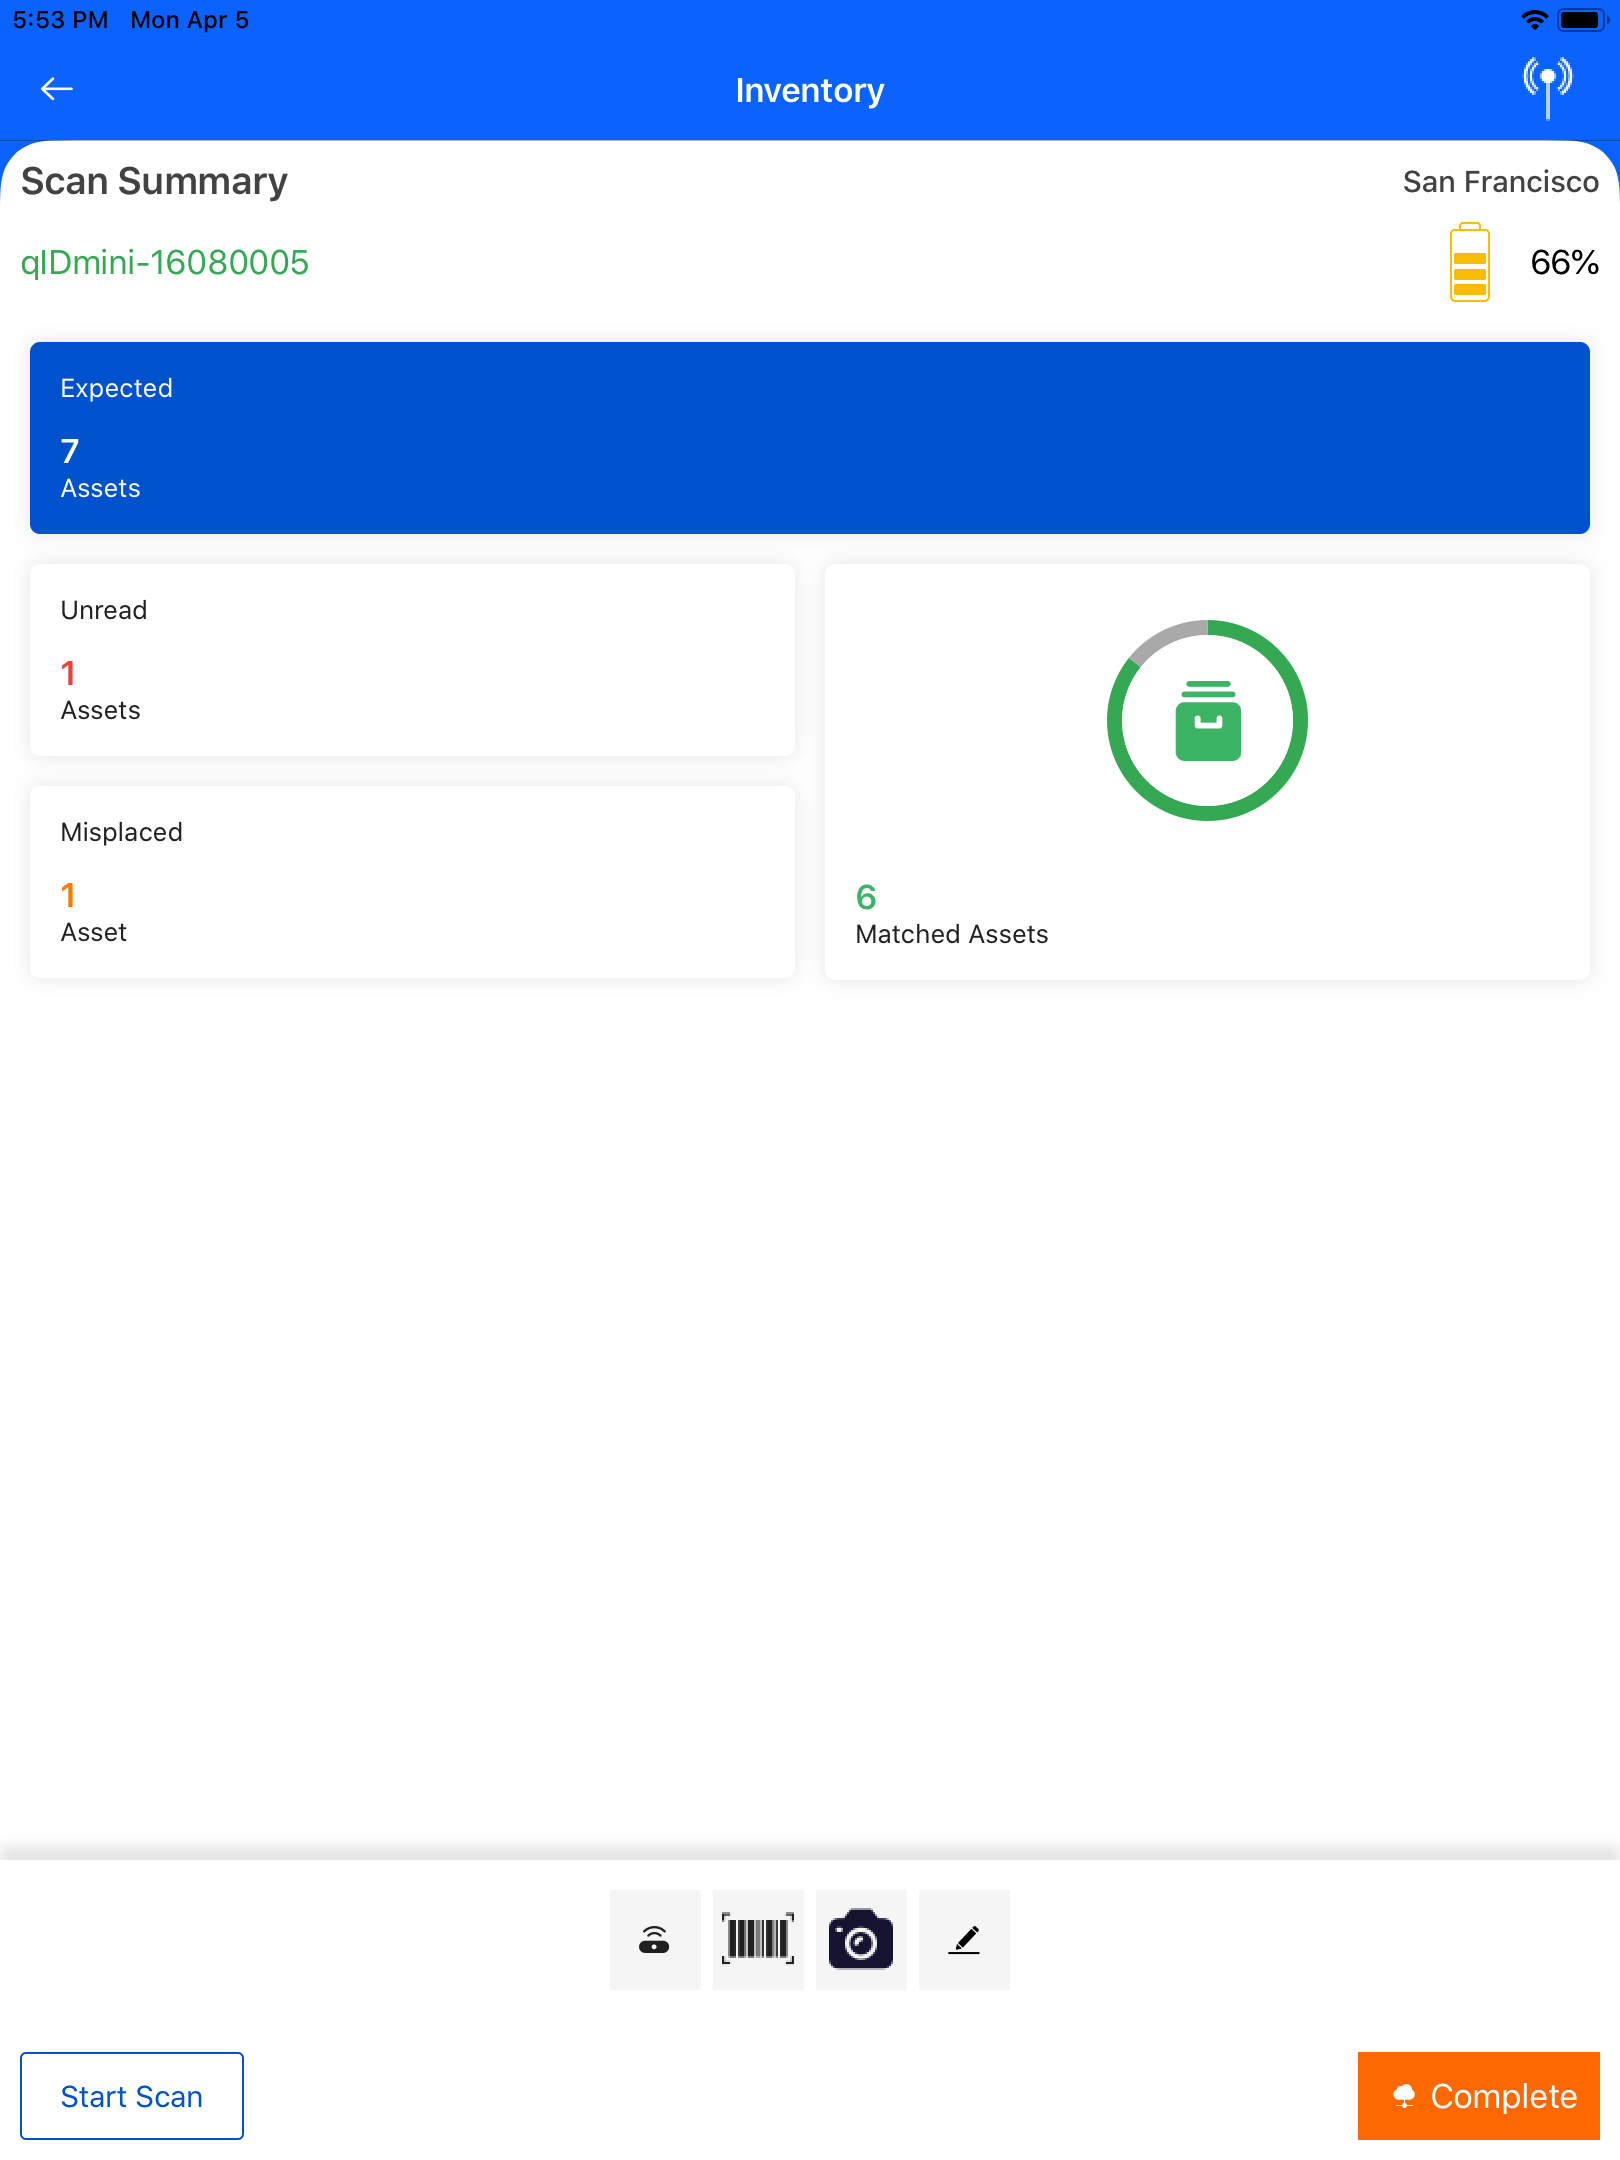Tap the qIDmini-16080005 reader name
The image size is (1620, 2160).
(x=165, y=263)
